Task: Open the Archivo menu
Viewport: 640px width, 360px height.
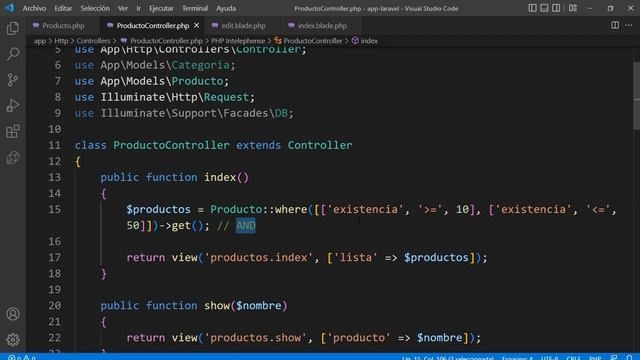Action: click(x=34, y=8)
